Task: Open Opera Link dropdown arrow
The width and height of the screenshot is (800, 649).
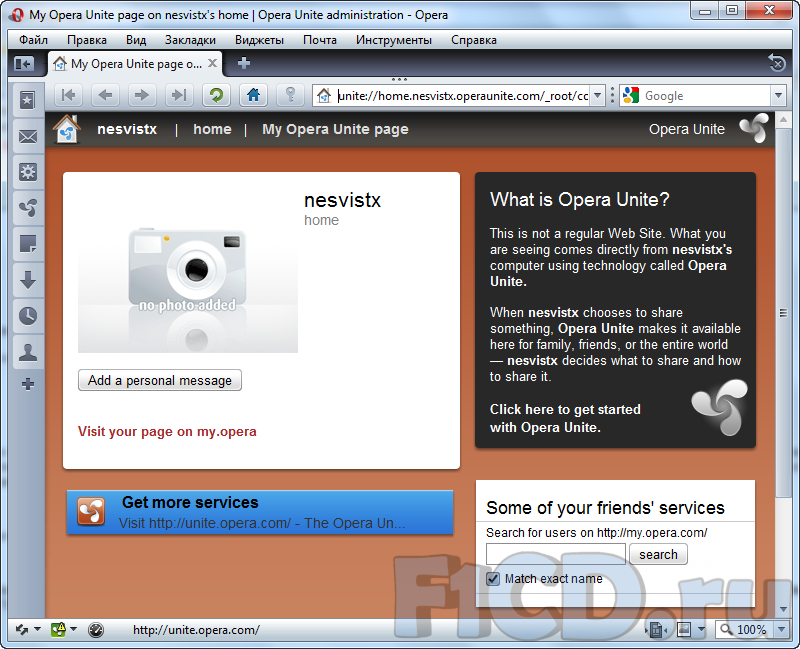Action: 37,630
